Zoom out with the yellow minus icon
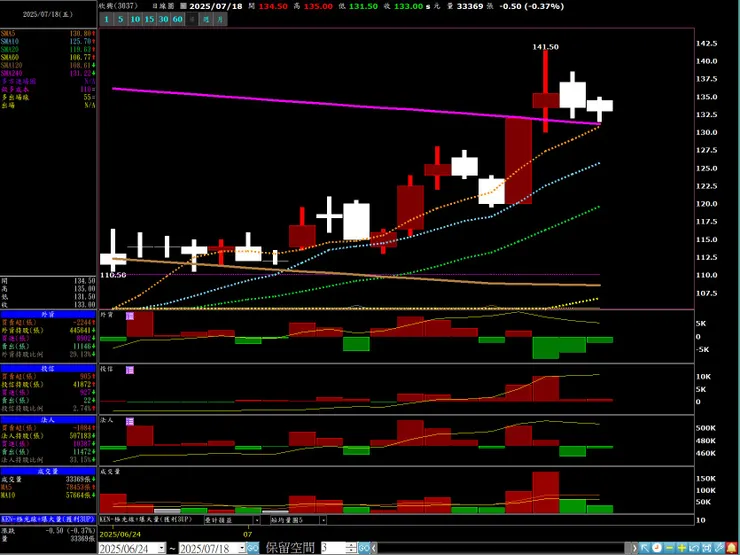This screenshot has height=555, width=740. [x=669, y=548]
